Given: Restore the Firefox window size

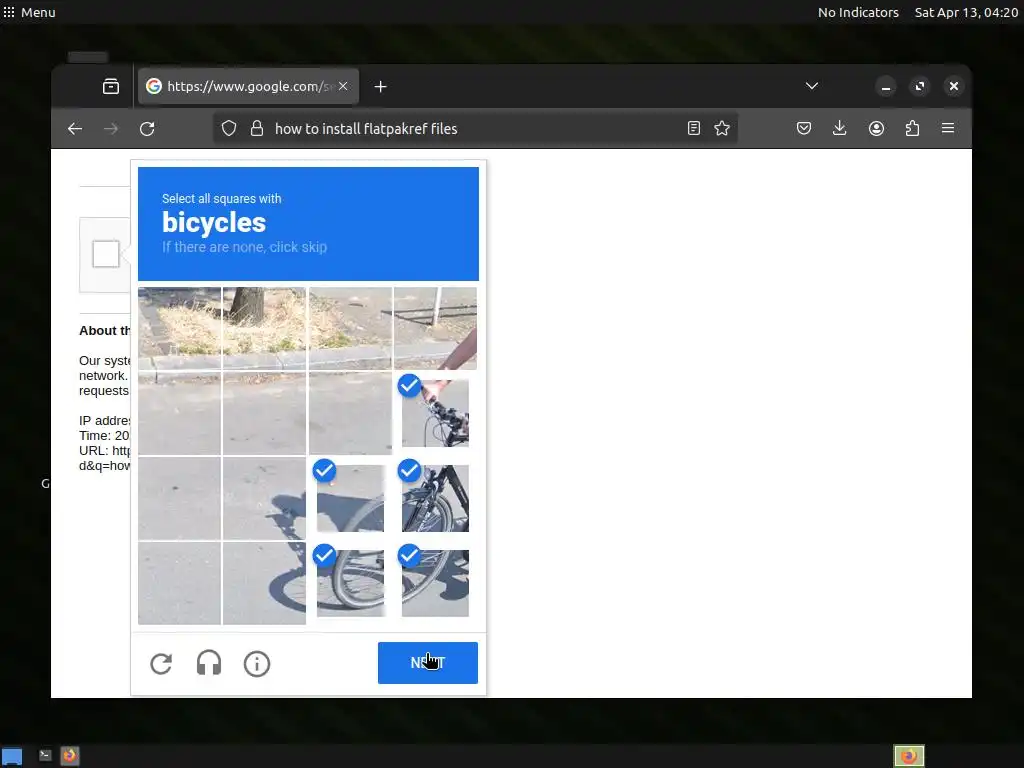Looking at the screenshot, I should [920, 86].
